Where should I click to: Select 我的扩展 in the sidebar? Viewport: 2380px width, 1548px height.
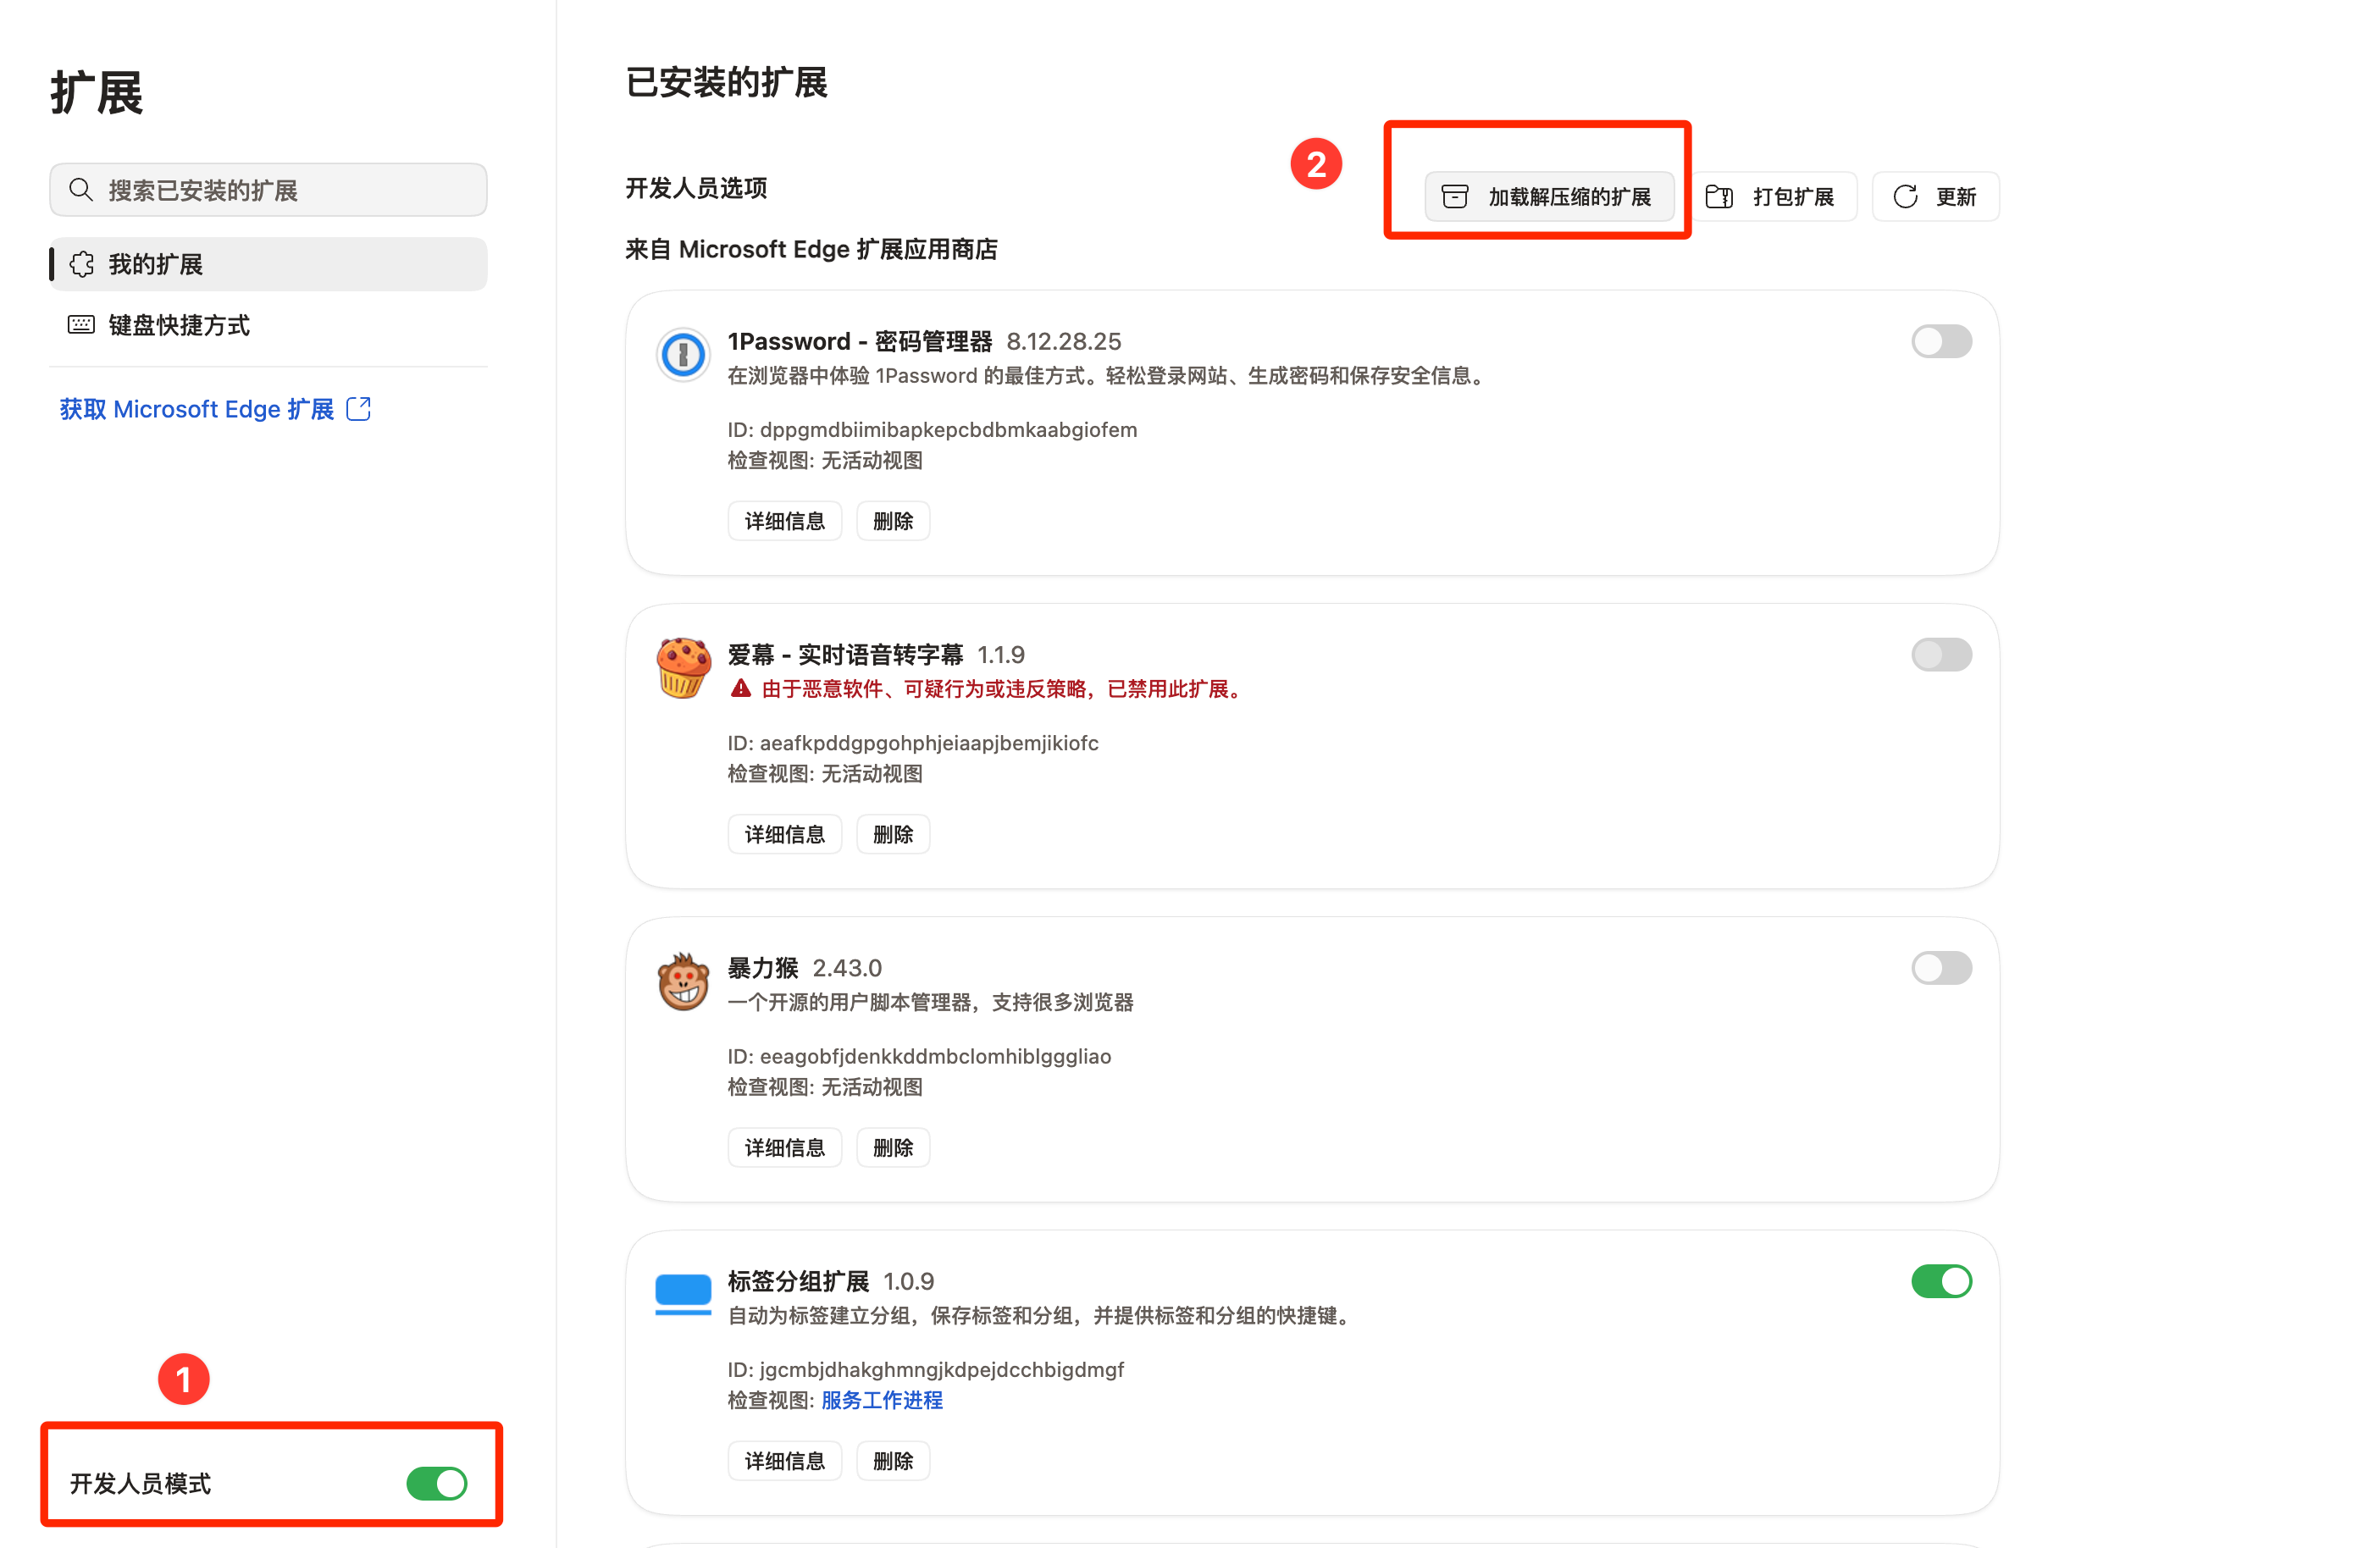point(268,264)
